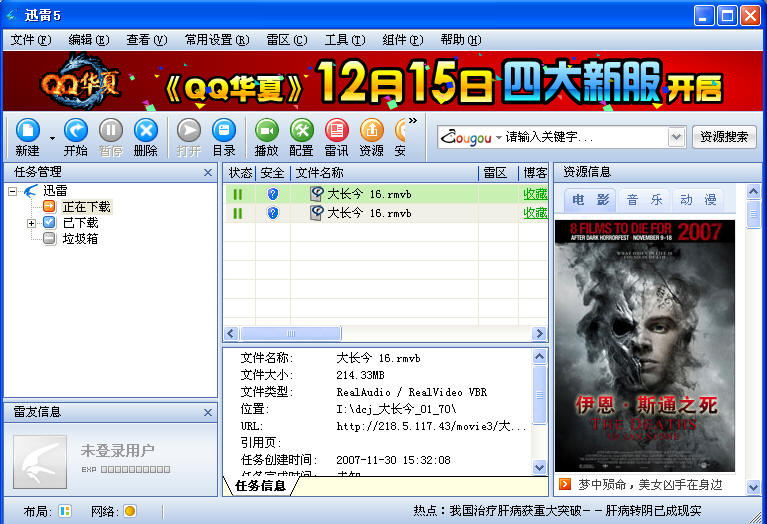Close the 雷友信息 panel
This screenshot has height=524, width=767.
pyautogui.click(x=208, y=412)
